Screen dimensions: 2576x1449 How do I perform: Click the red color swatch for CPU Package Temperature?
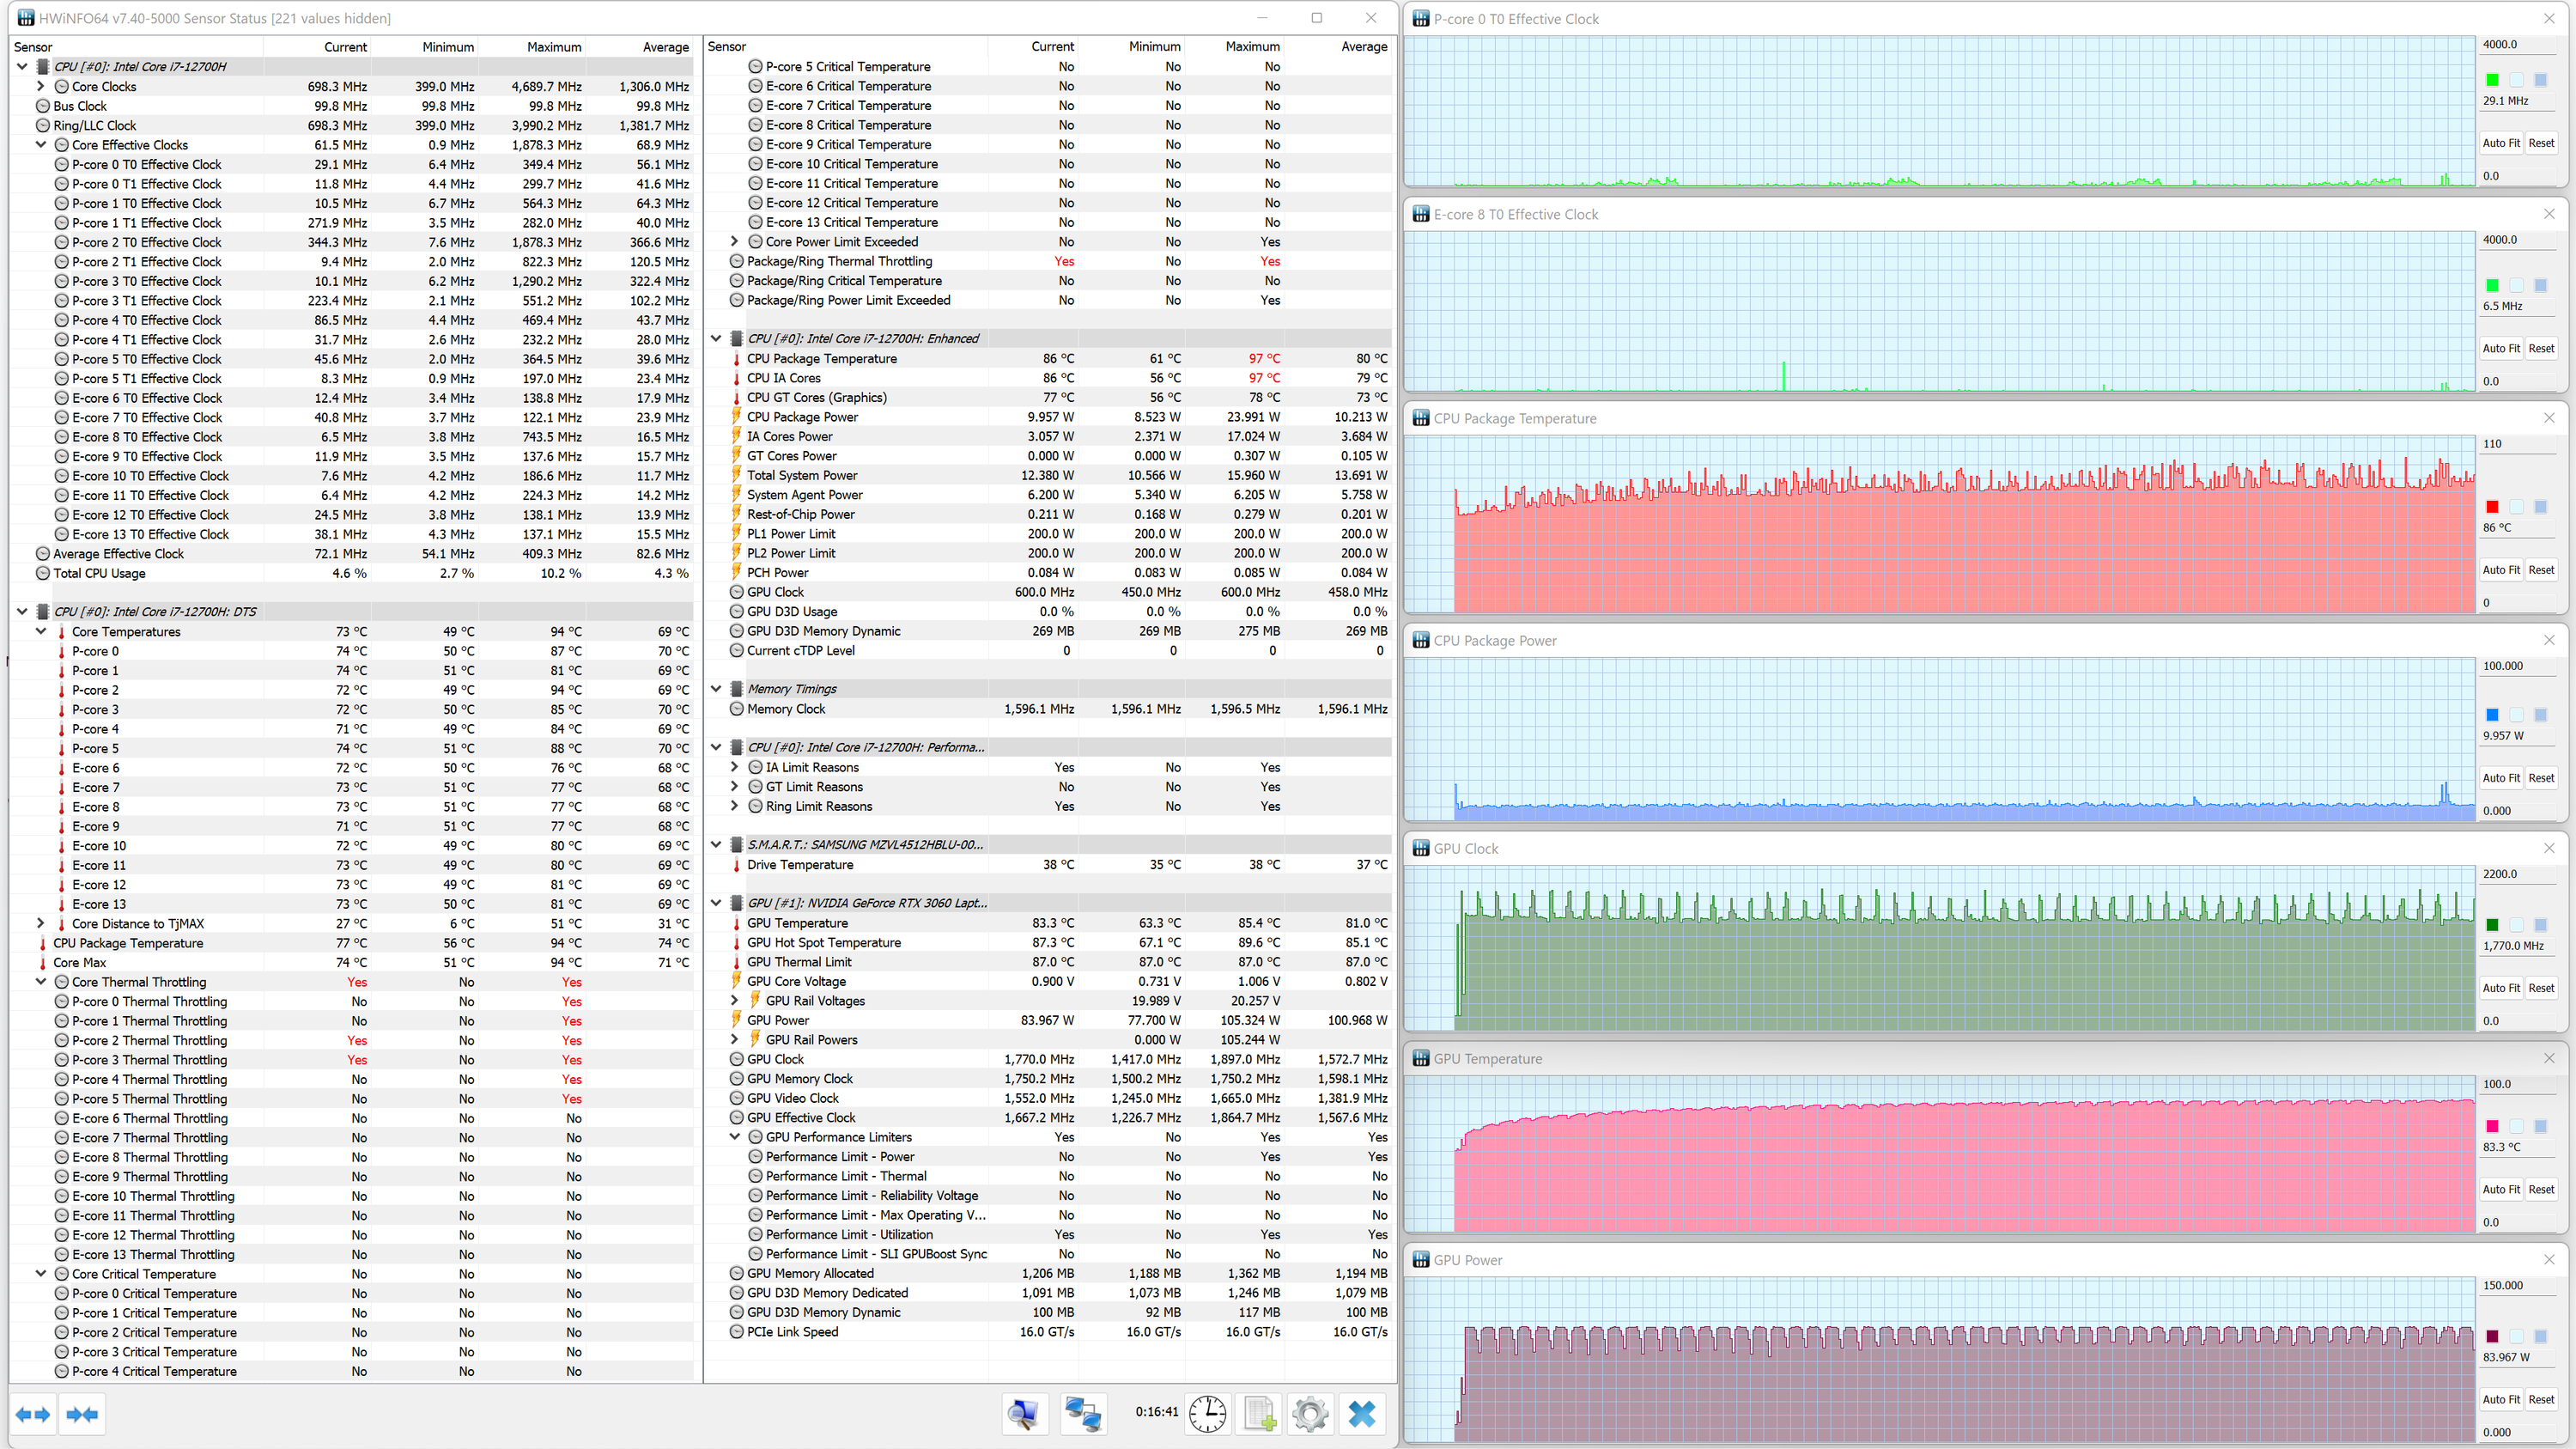click(x=2492, y=507)
